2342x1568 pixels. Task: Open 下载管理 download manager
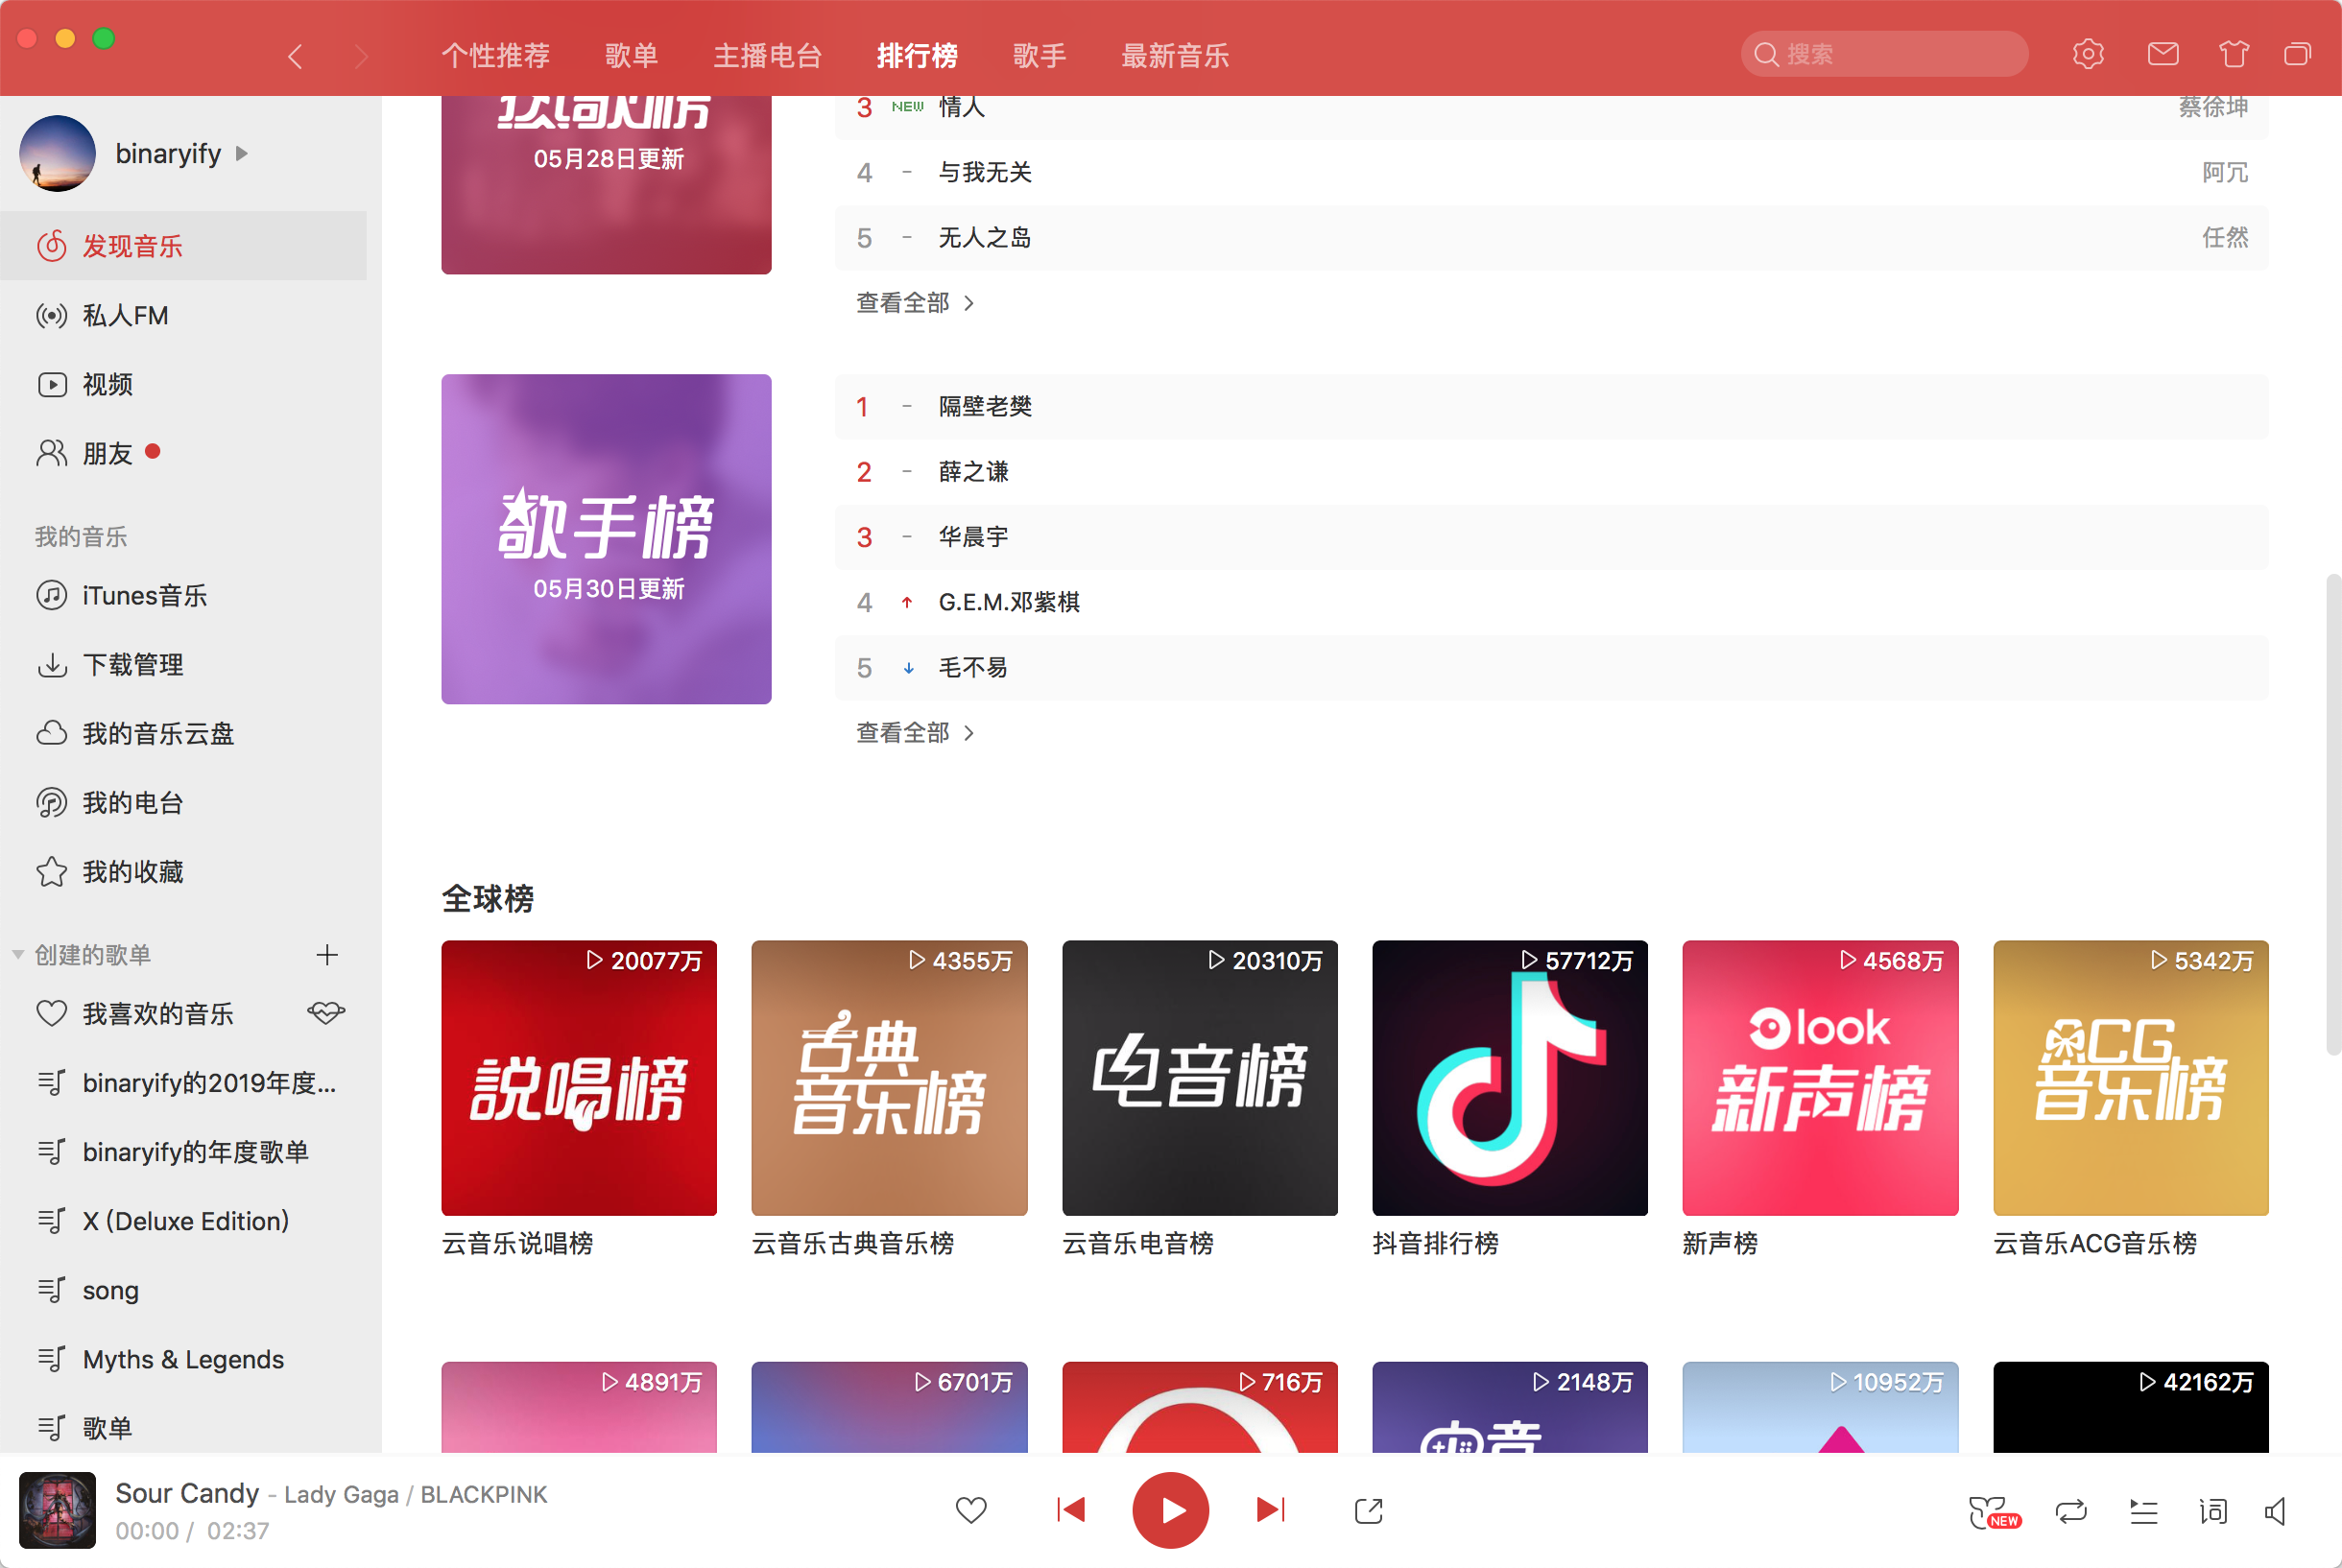click(x=132, y=664)
